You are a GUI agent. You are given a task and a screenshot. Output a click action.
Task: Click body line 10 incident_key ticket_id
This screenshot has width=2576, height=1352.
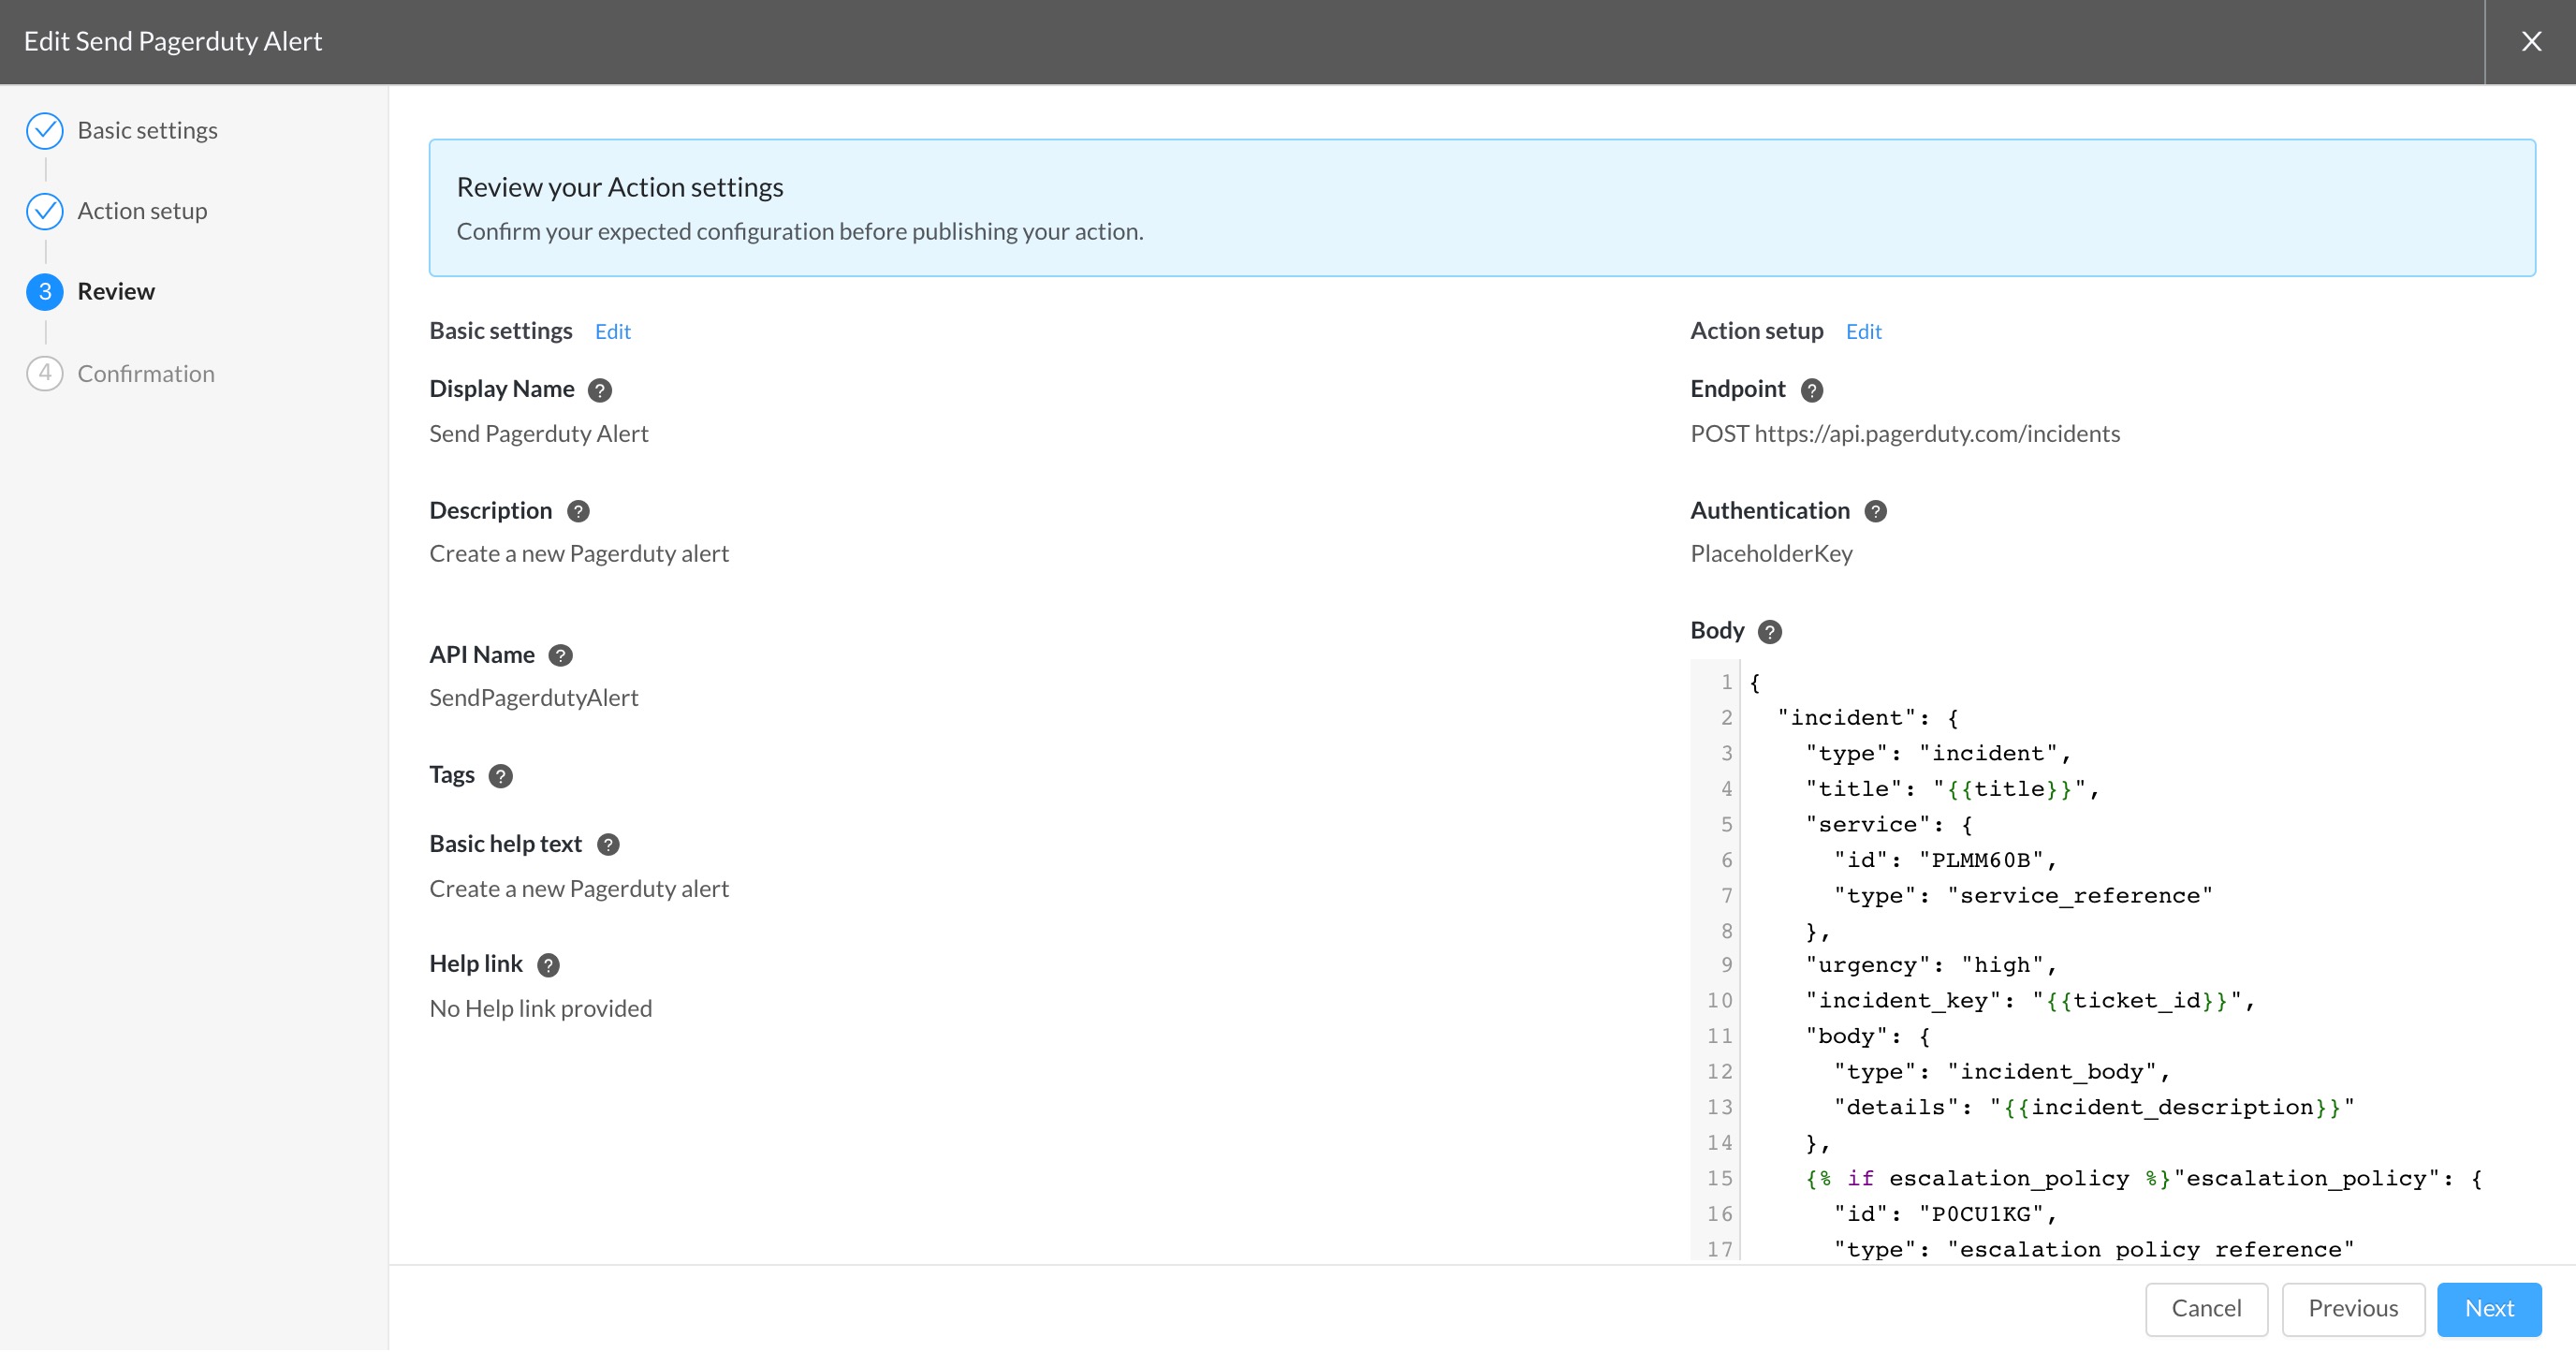[2030, 1001]
